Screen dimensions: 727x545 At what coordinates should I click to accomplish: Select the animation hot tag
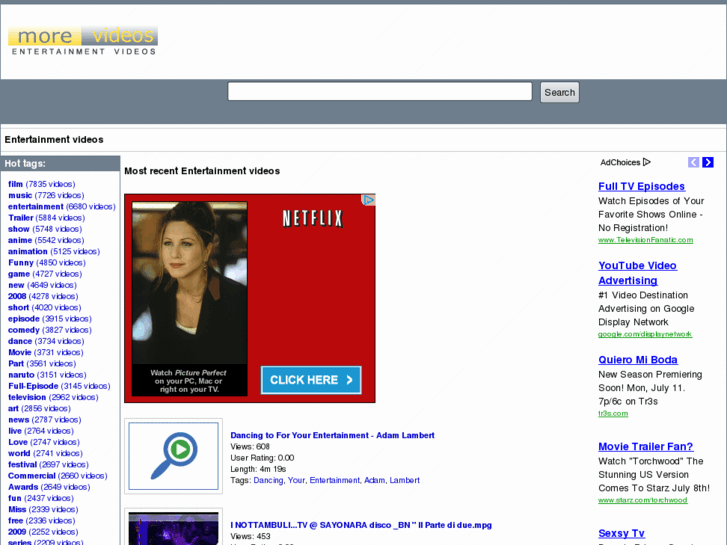27,251
